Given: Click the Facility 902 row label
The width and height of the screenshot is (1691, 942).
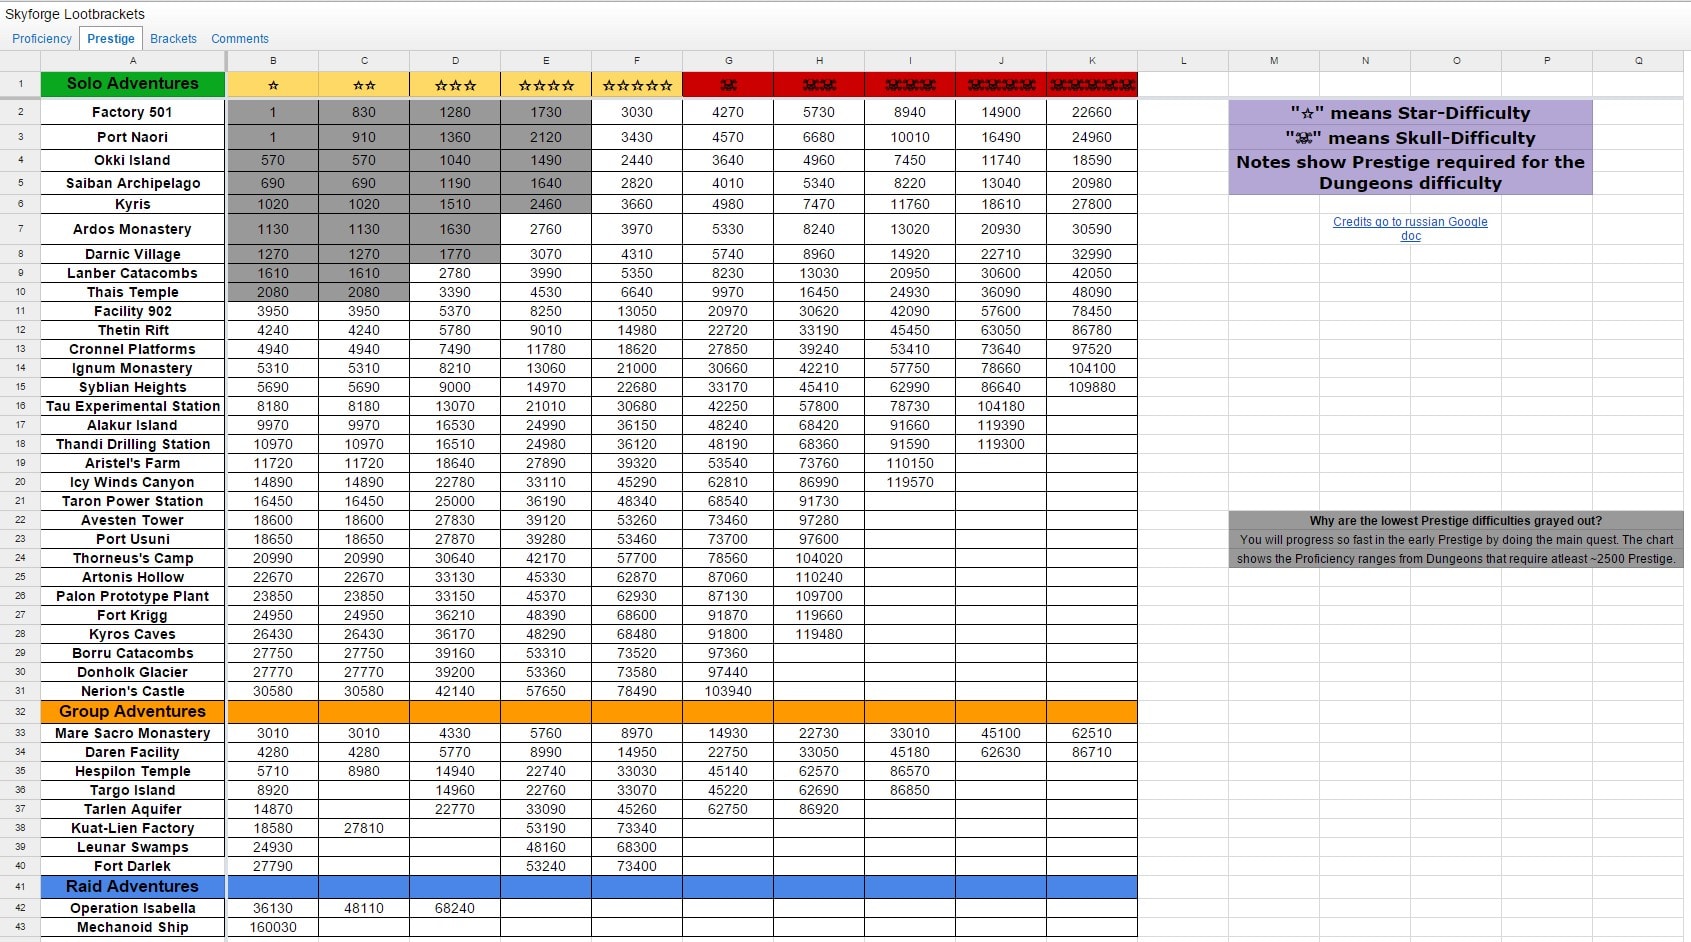Looking at the screenshot, I should click(133, 311).
